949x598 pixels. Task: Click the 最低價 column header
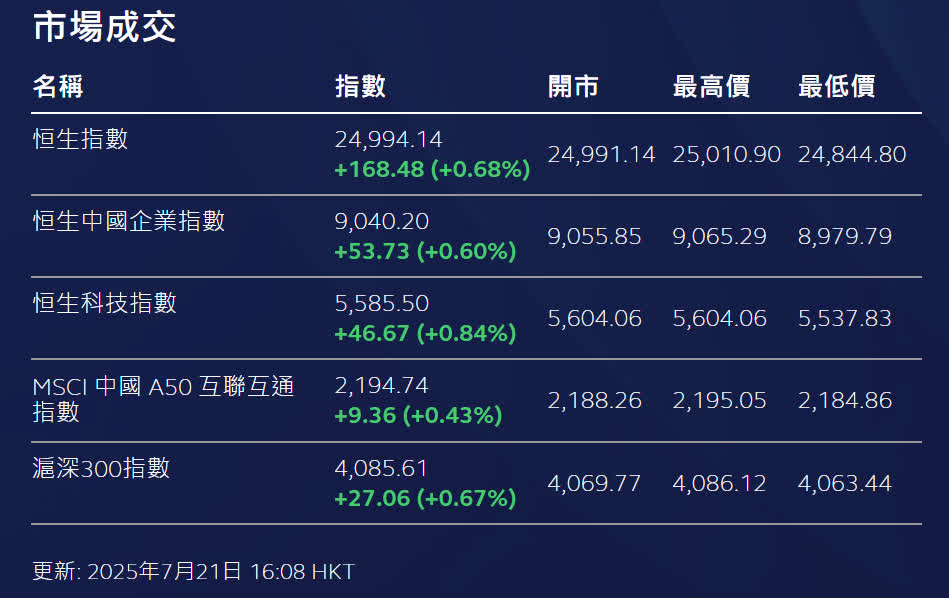(x=837, y=87)
